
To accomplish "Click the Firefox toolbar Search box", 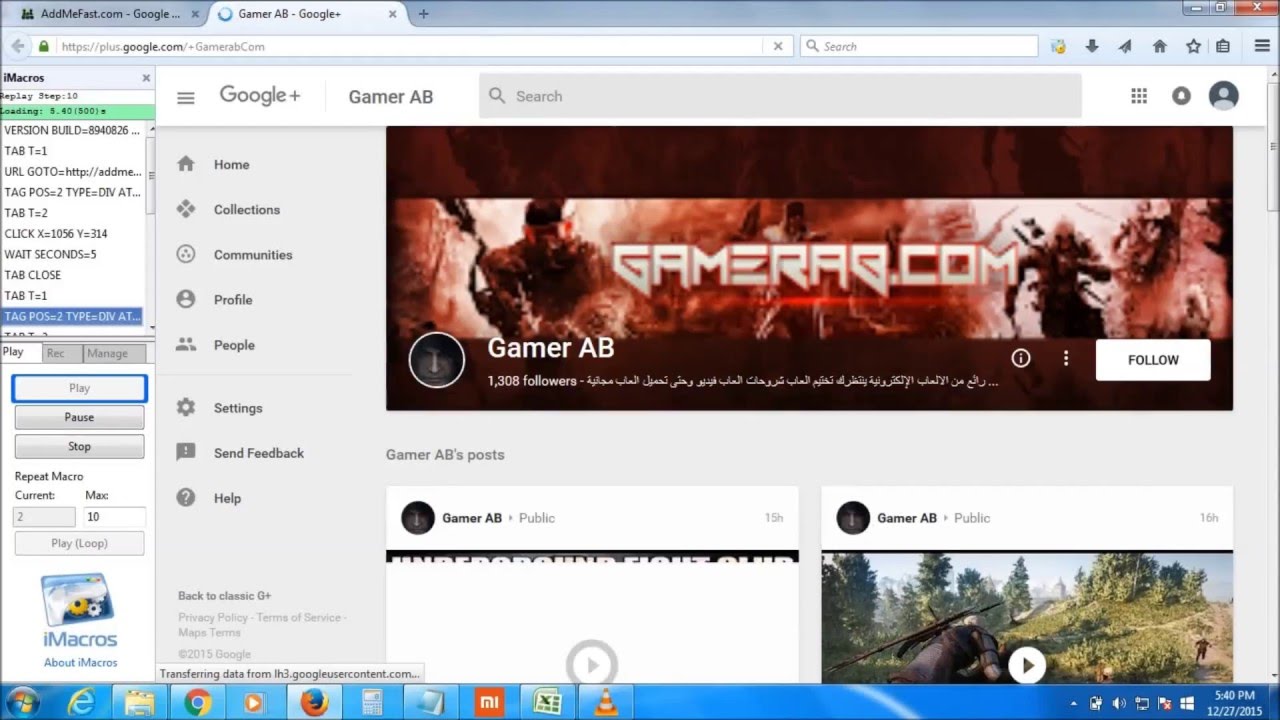I will [x=919, y=46].
